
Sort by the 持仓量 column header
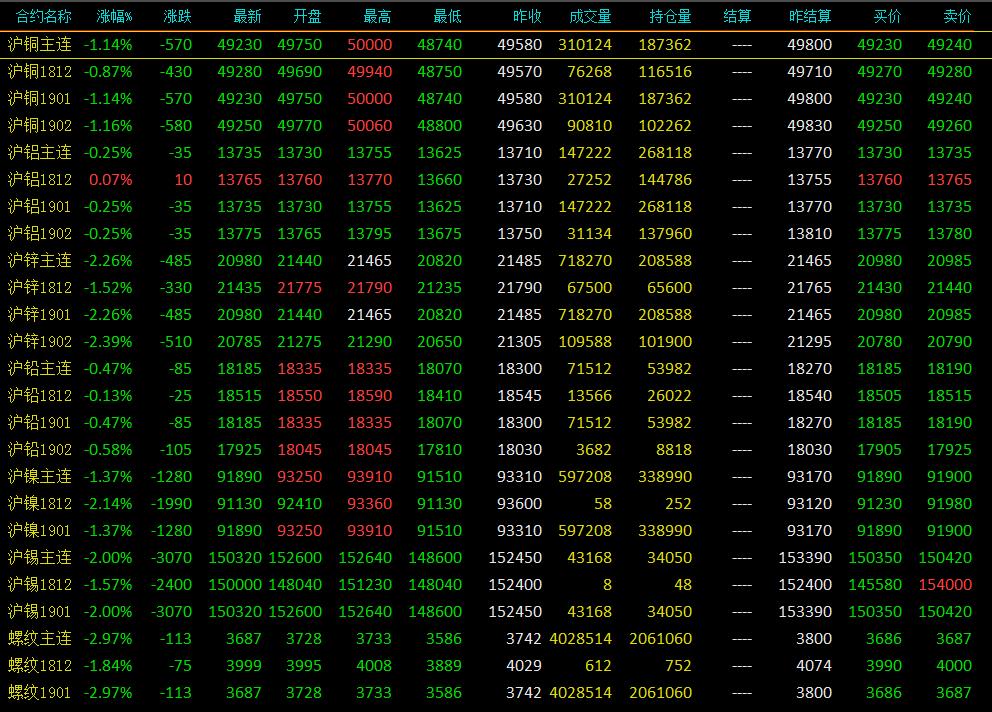(x=670, y=16)
